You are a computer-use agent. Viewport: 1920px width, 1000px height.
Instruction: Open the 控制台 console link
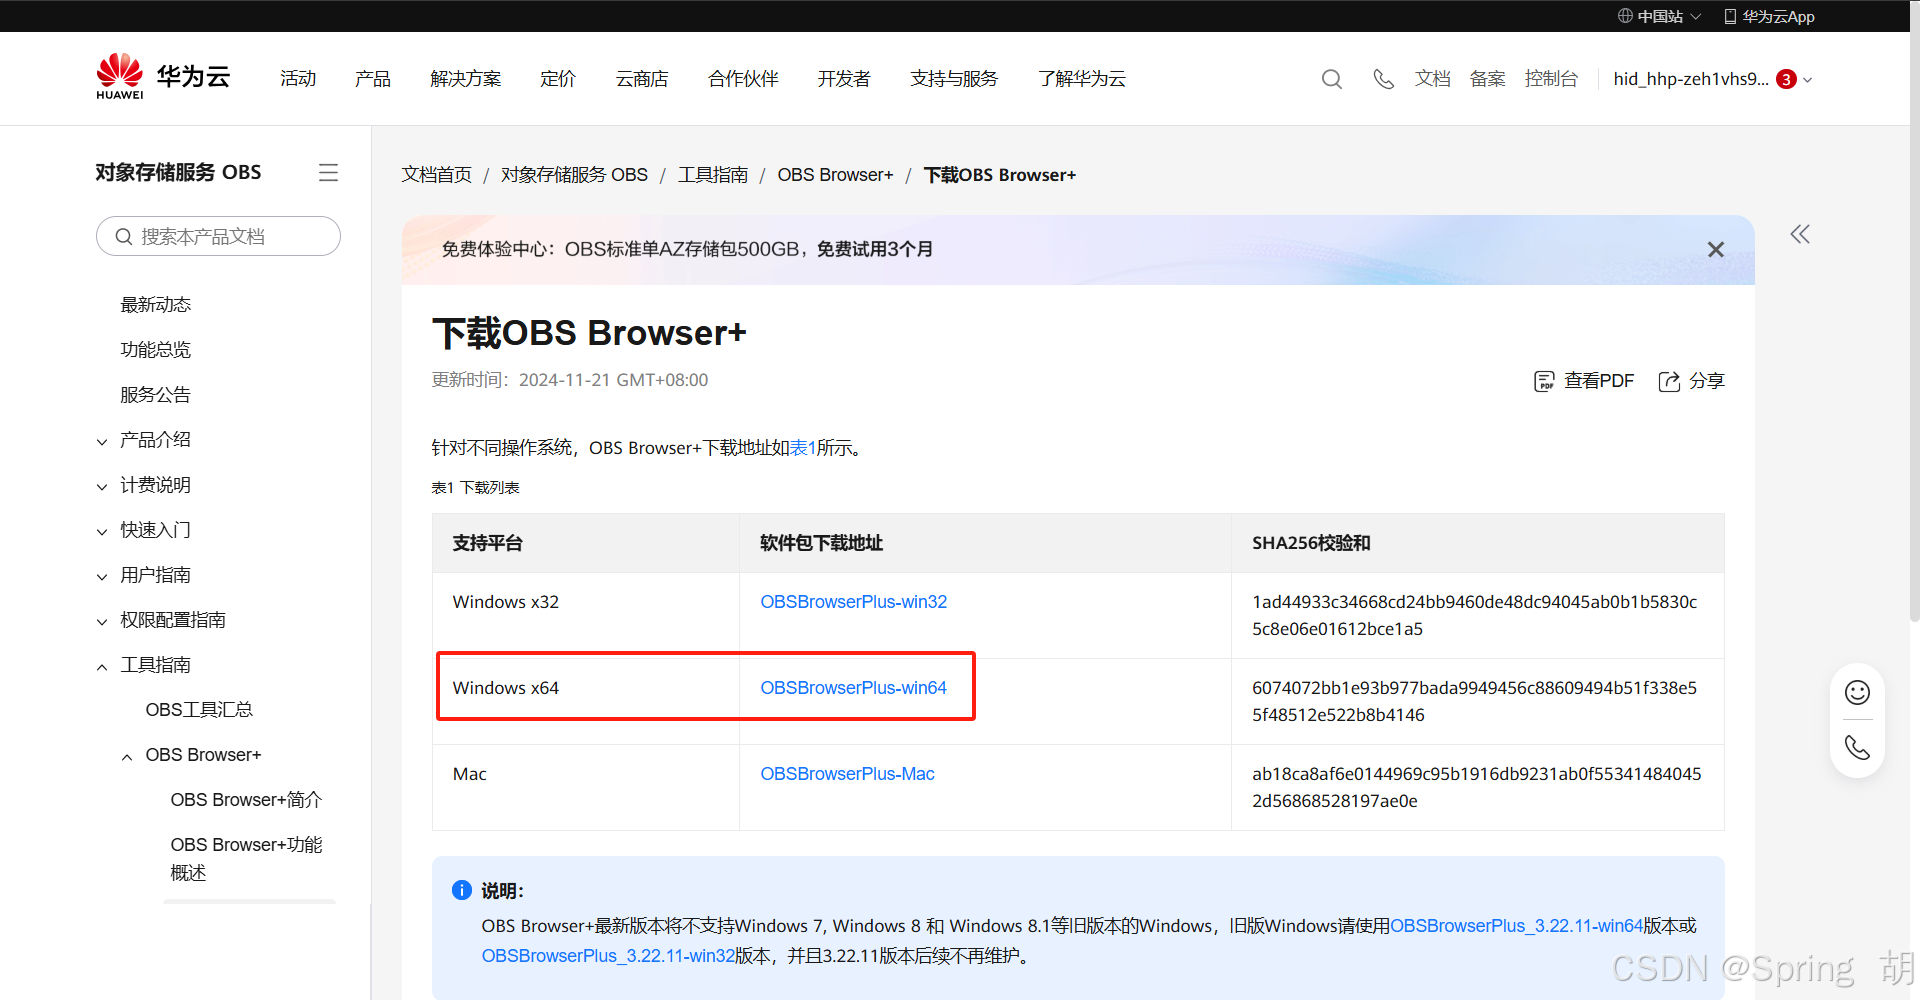coord(1551,79)
